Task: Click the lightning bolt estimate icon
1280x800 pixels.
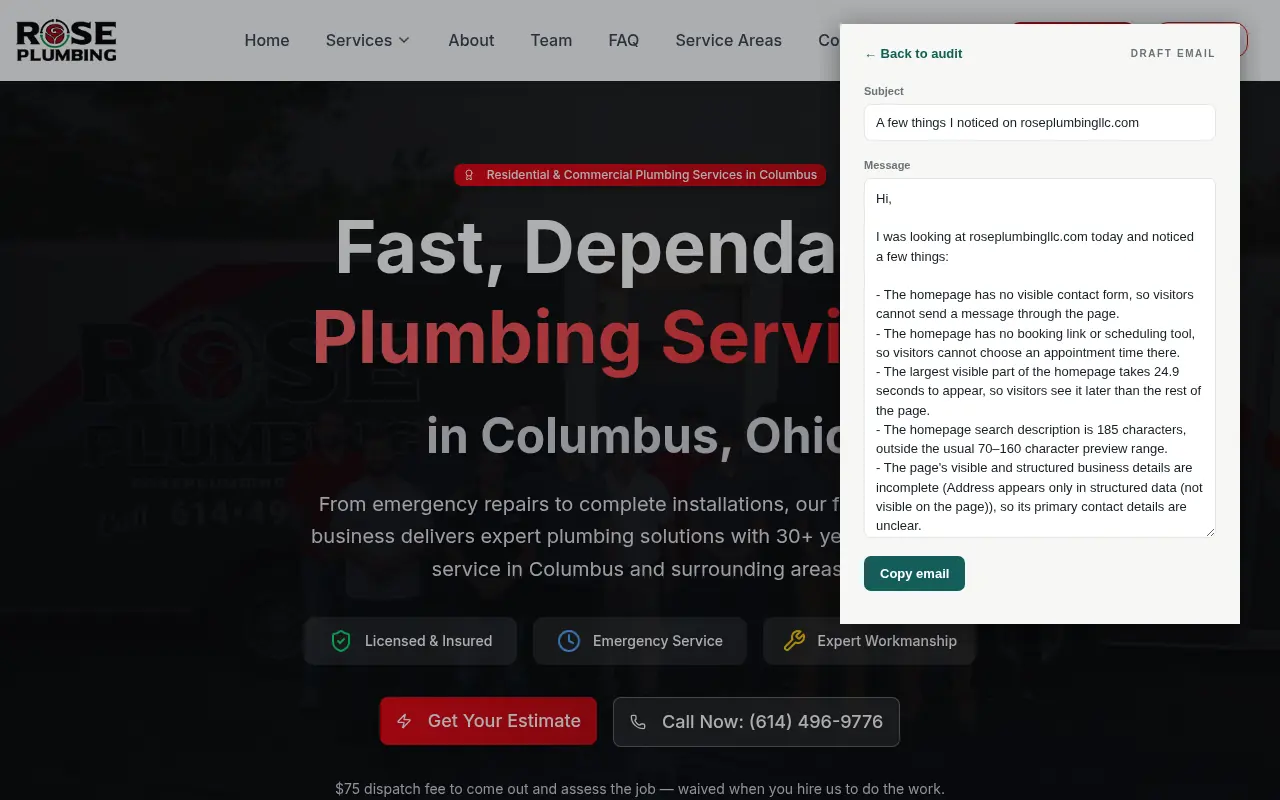Action: click(x=405, y=721)
